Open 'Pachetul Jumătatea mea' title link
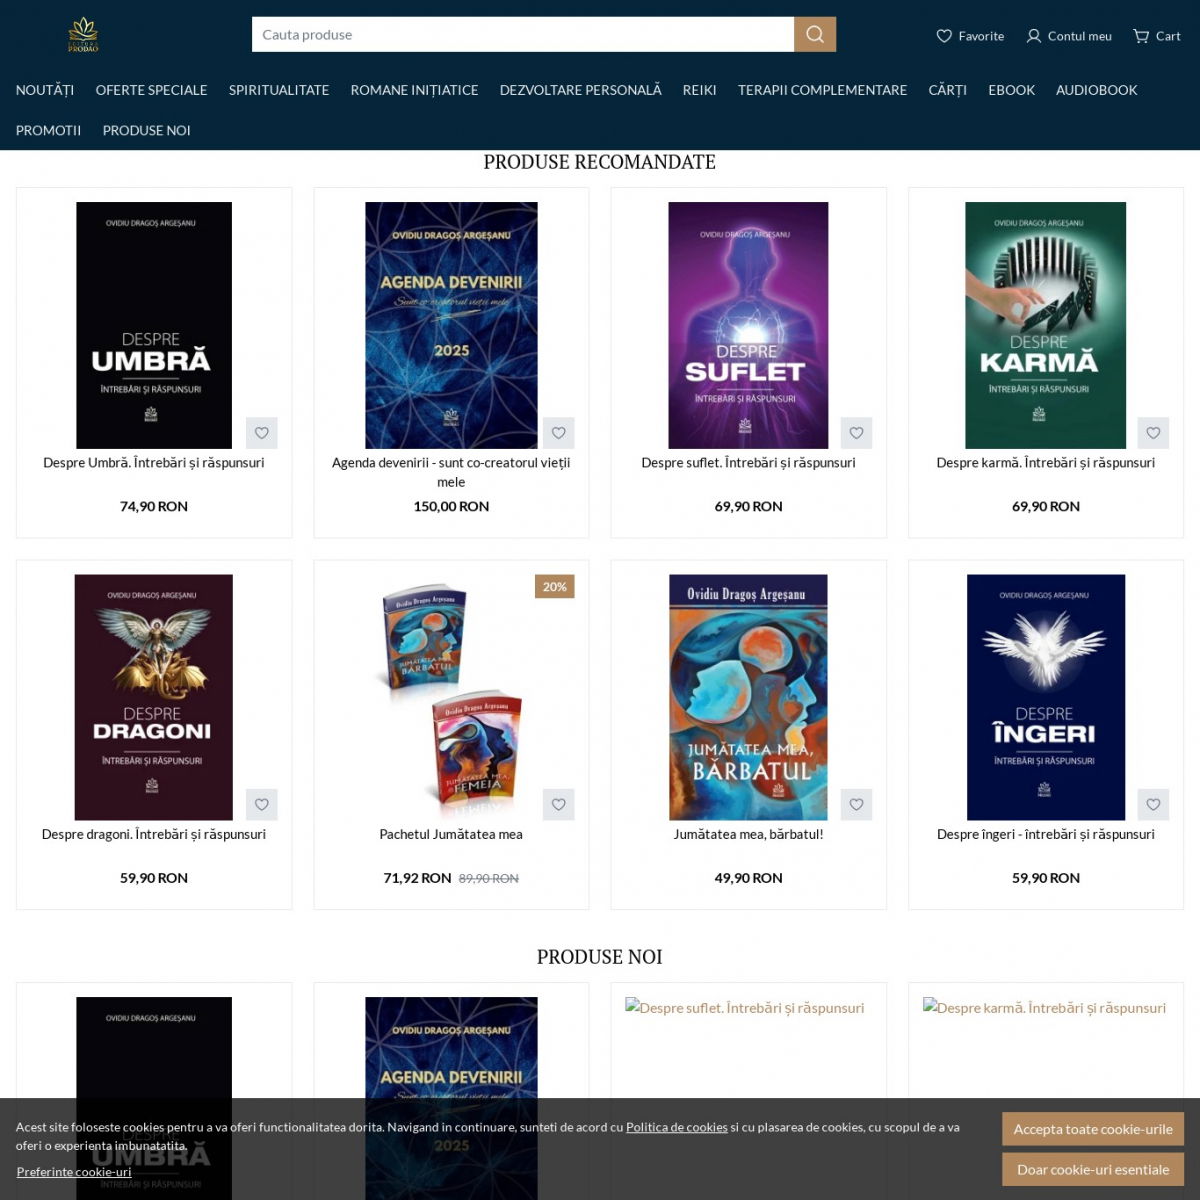 [451, 834]
